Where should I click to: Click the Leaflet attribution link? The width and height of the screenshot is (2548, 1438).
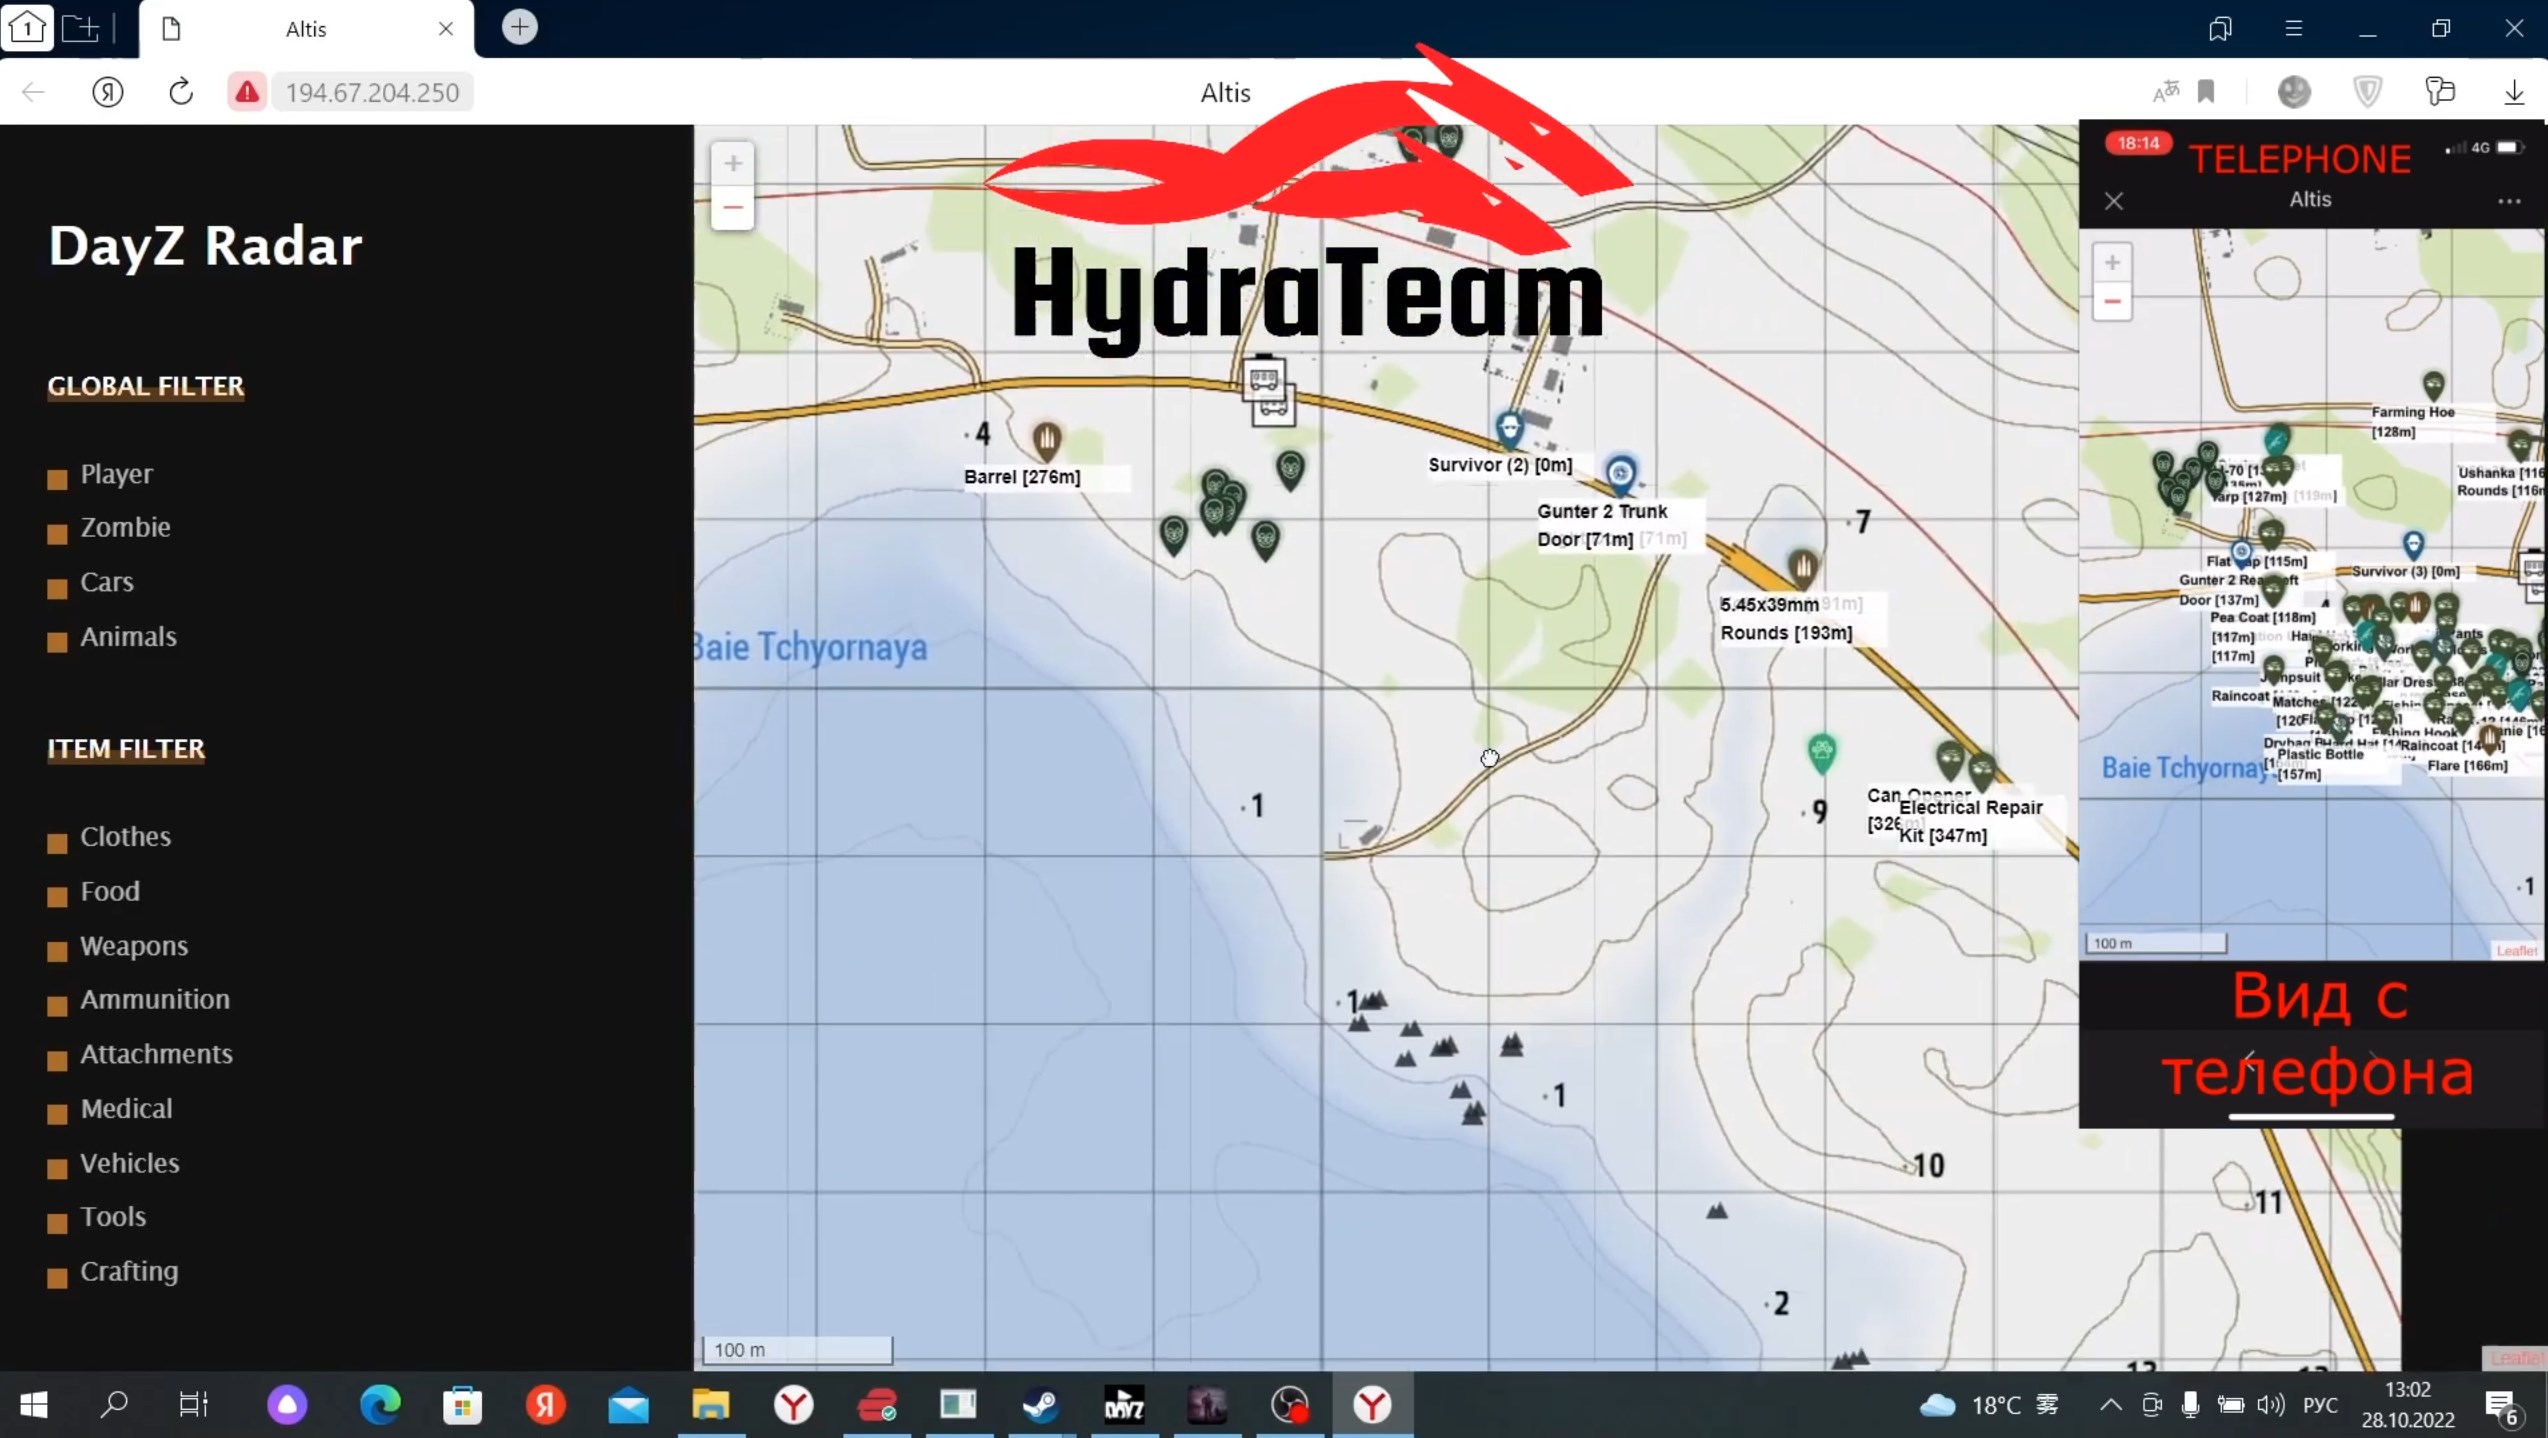2514,1357
